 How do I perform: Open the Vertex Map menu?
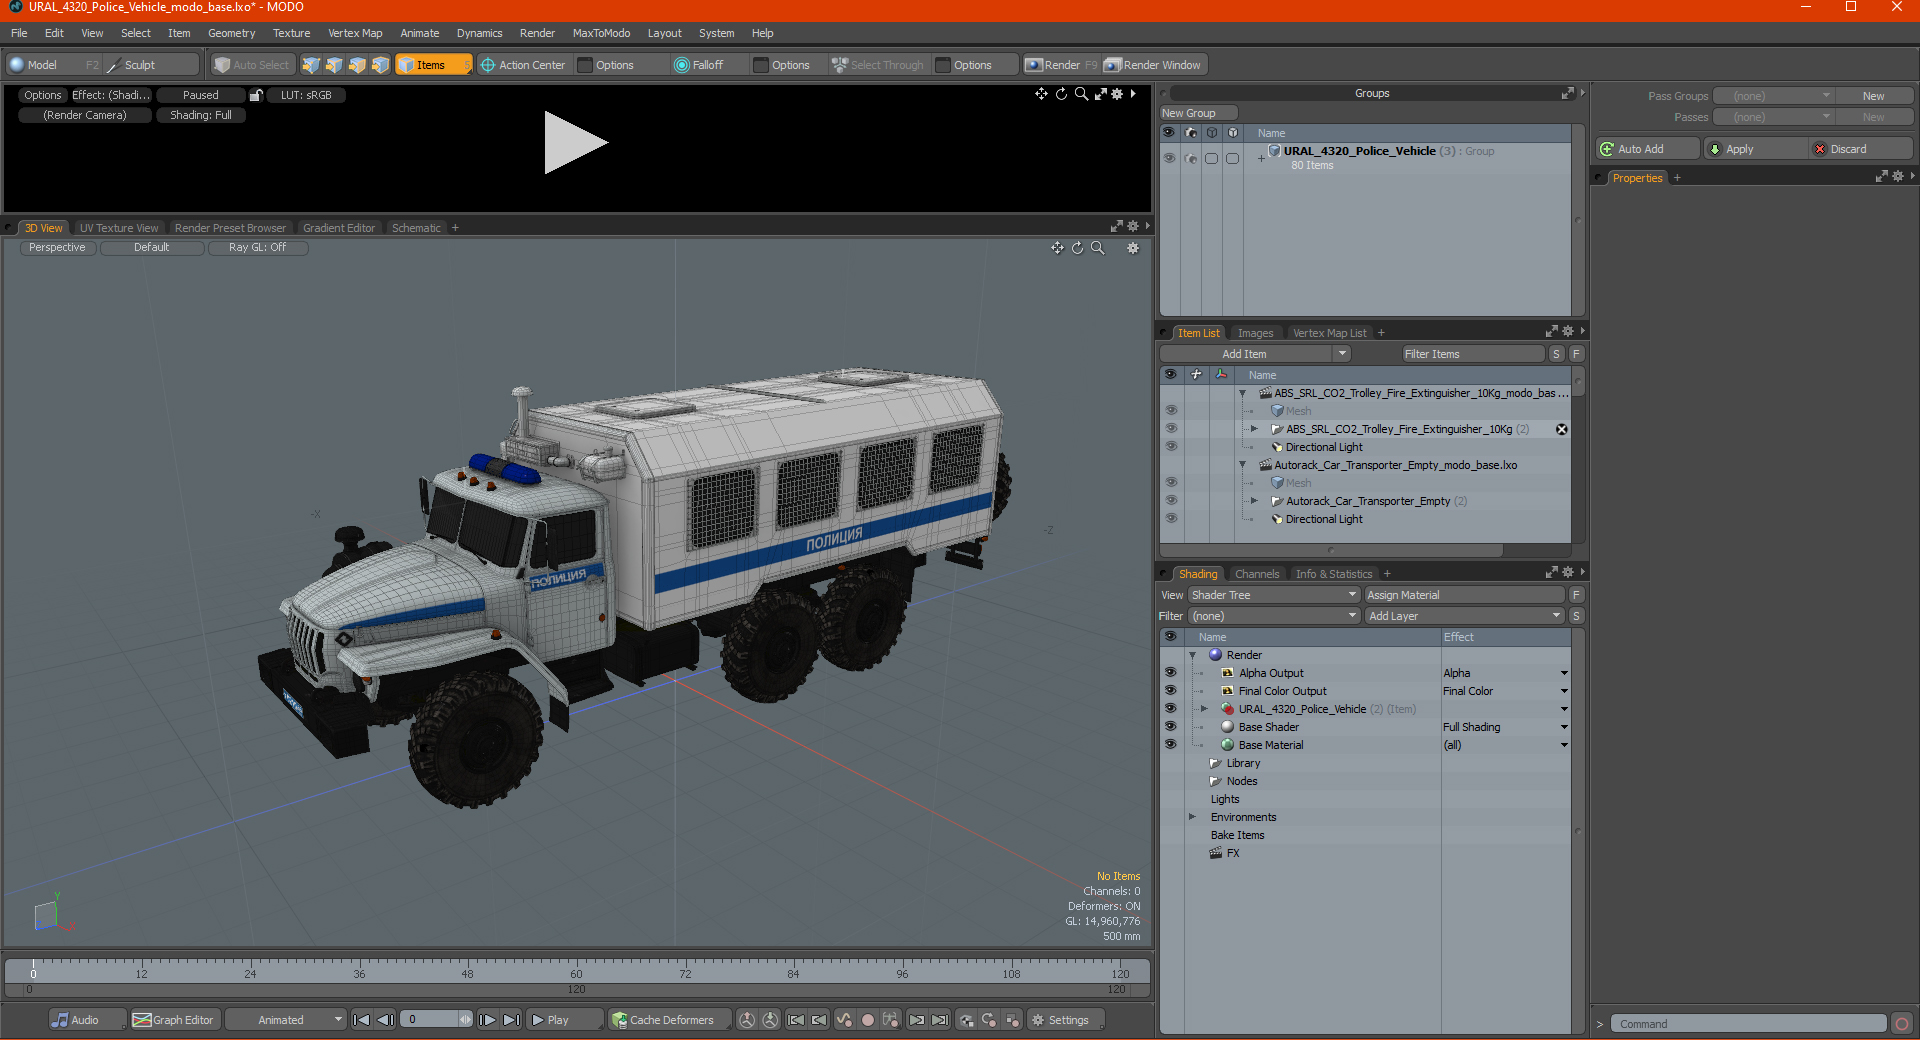point(355,33)
